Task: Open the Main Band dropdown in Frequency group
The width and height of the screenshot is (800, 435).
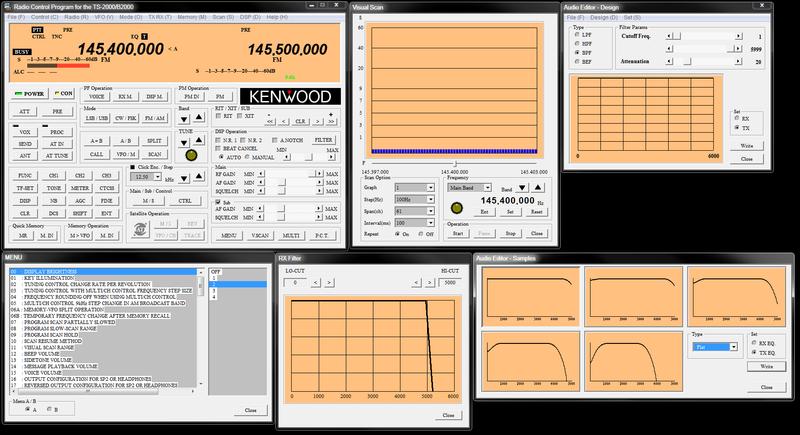Action: (488, 188)
